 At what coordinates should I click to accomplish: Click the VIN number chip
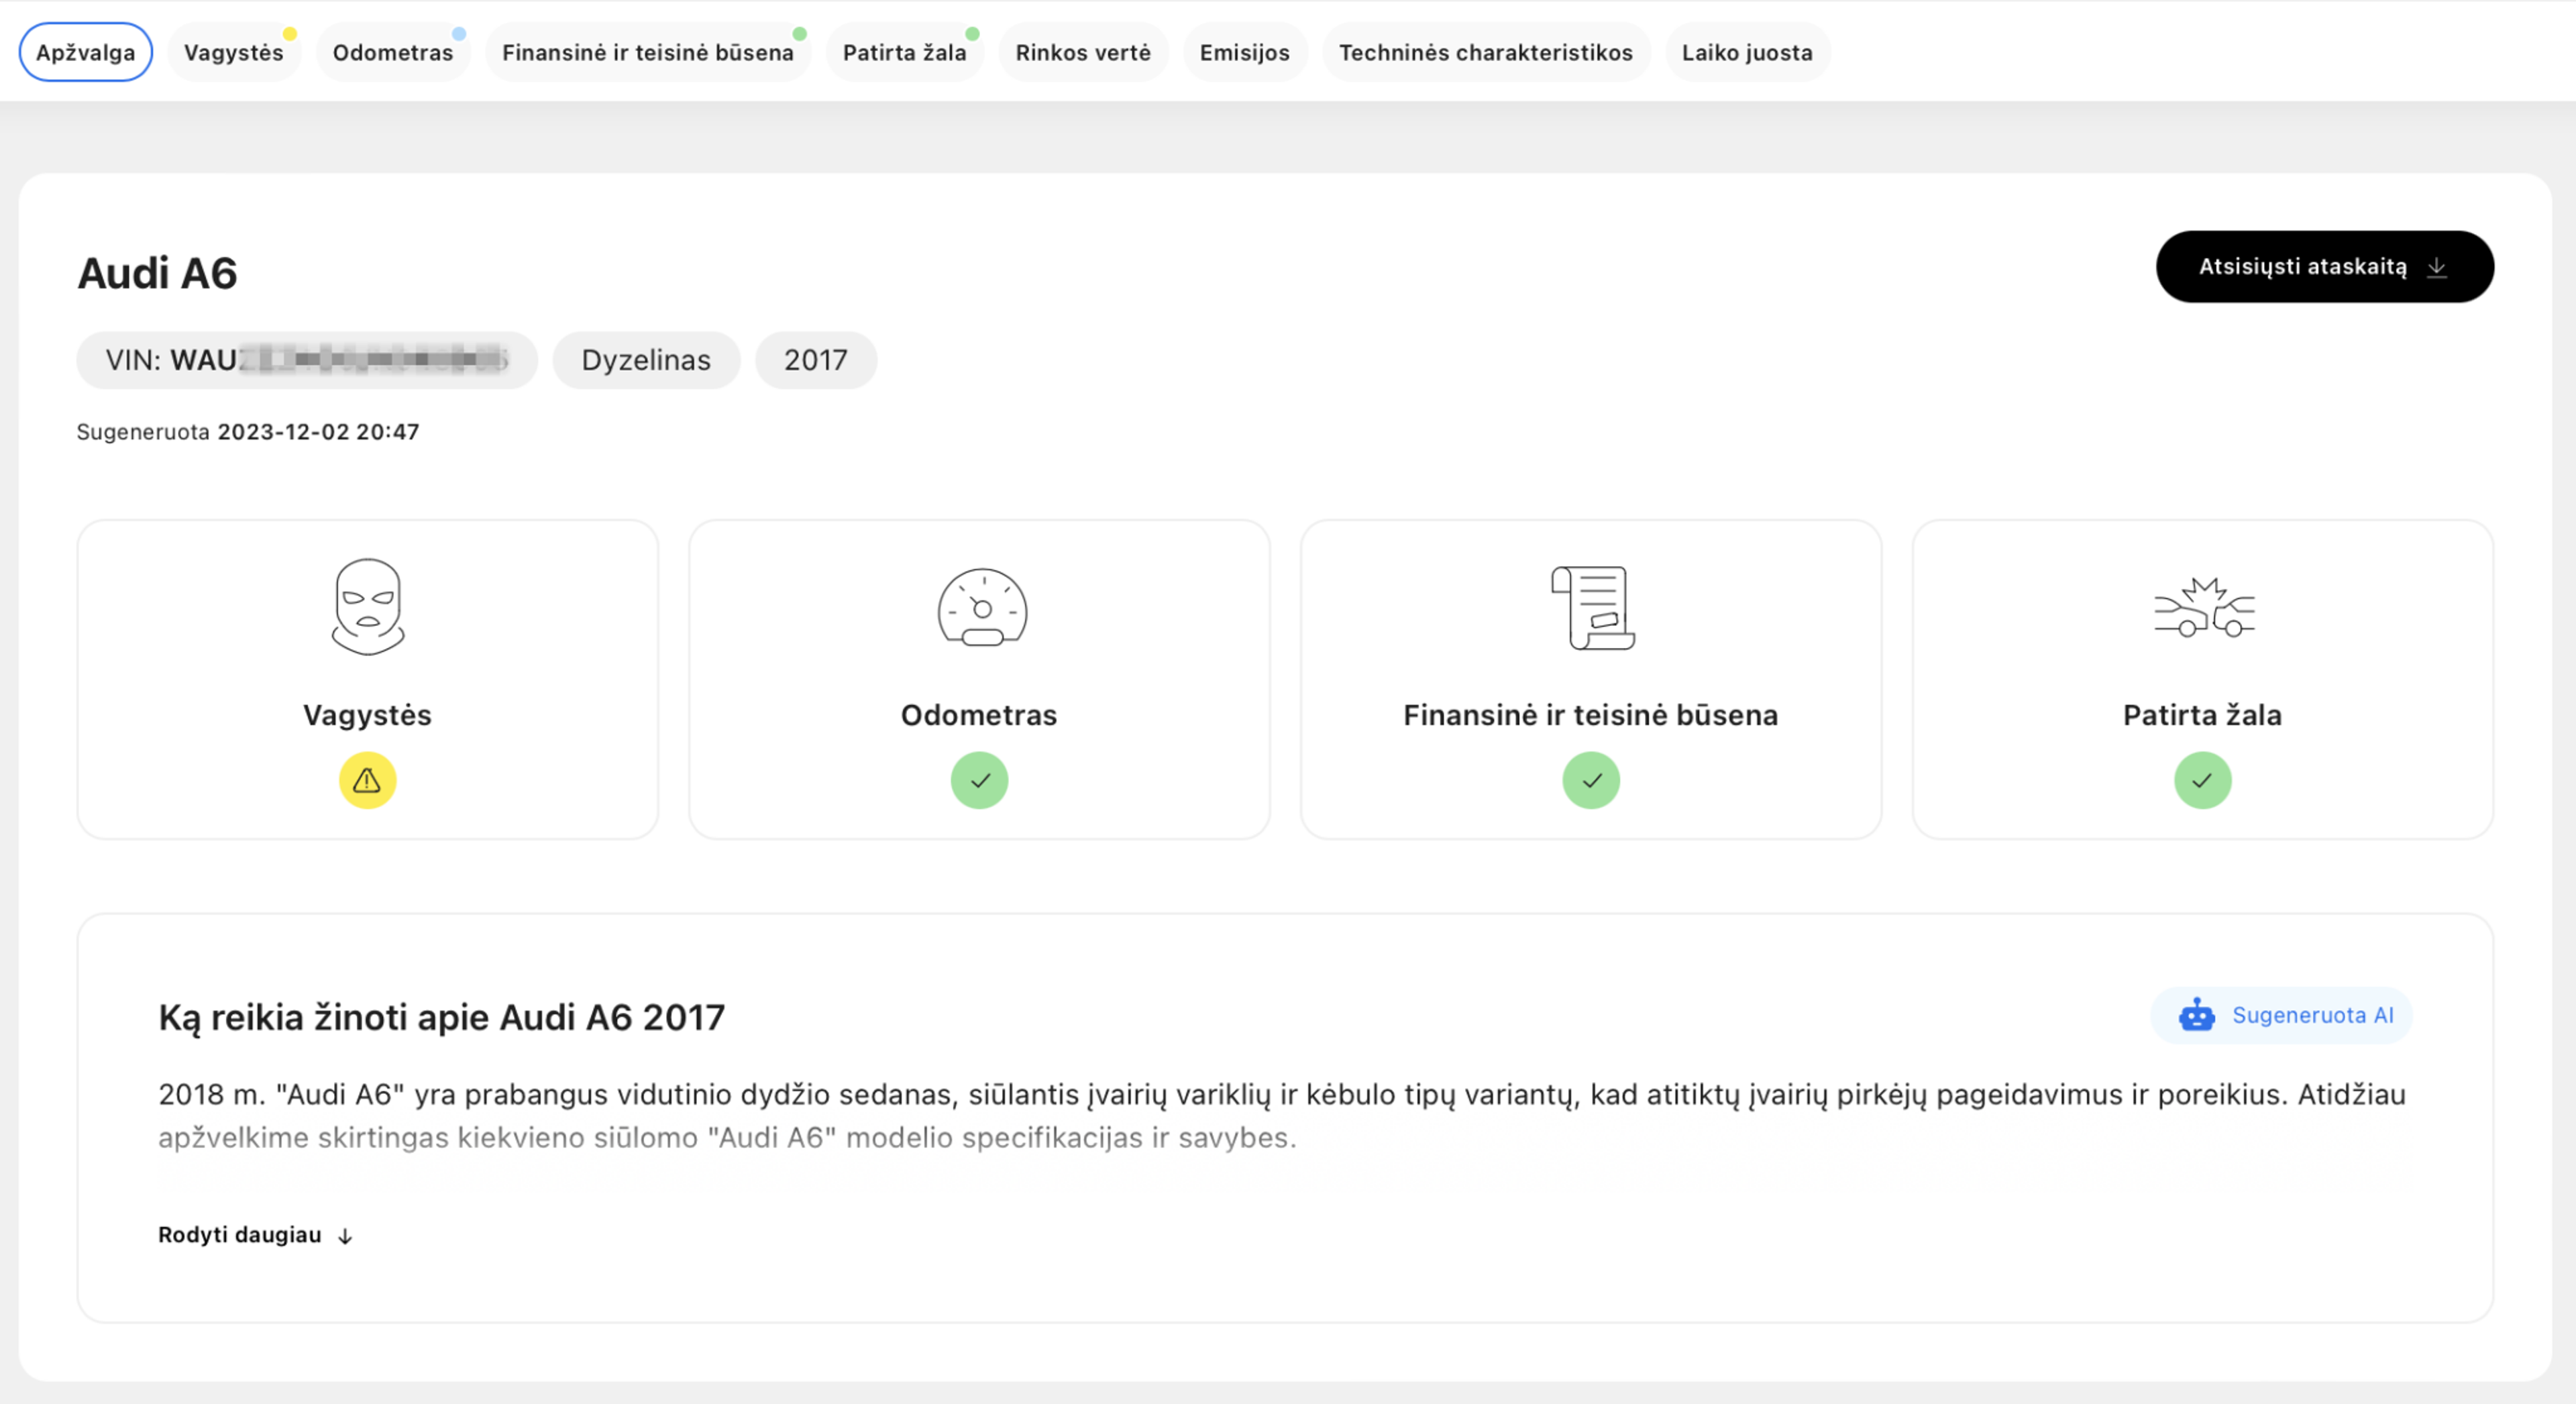307,360
